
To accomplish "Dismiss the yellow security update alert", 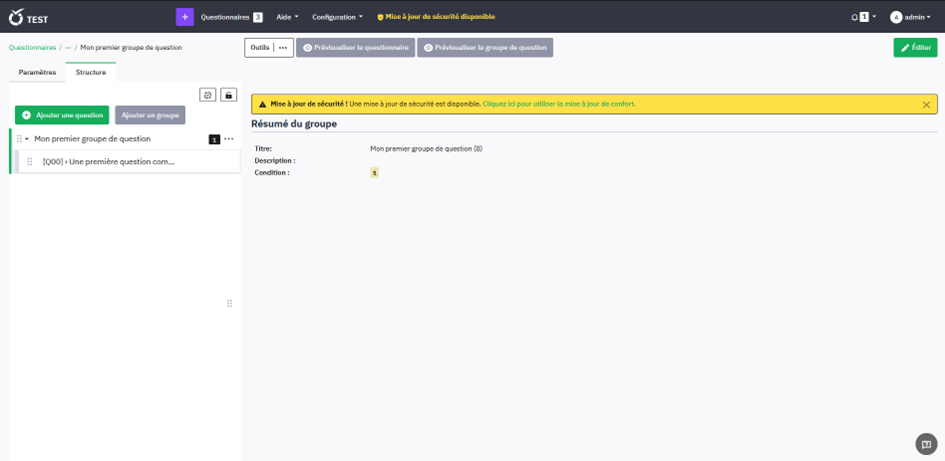I will point(926,104).
